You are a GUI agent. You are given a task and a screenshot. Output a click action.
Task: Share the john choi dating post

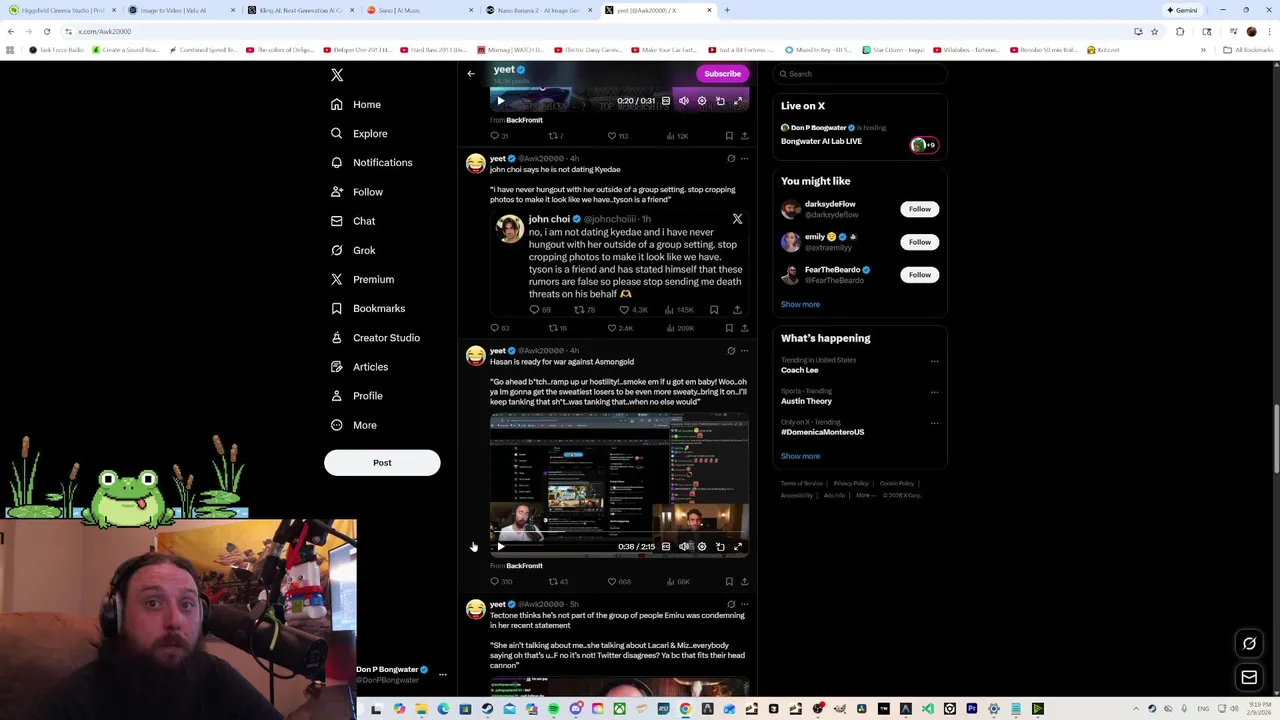click(x=744, y=328)
